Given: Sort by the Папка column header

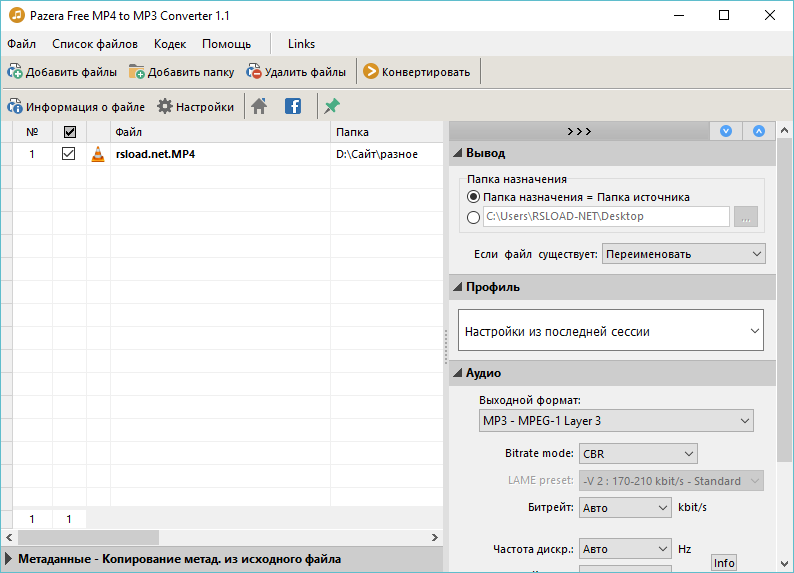Looking at the screenshot, I should (x=387, y=132).
